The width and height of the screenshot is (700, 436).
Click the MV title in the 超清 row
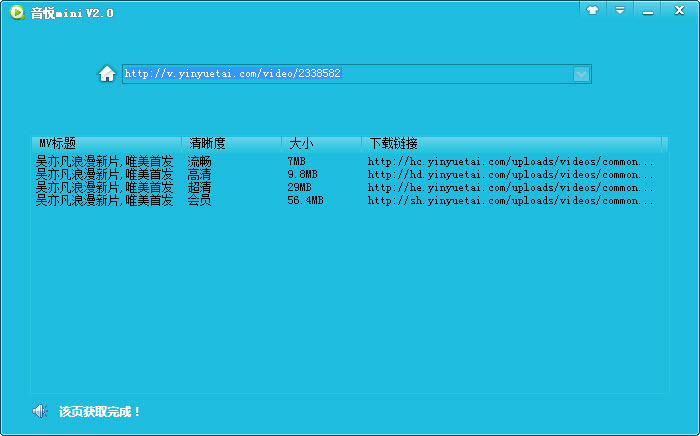click(x=104, y=187)
